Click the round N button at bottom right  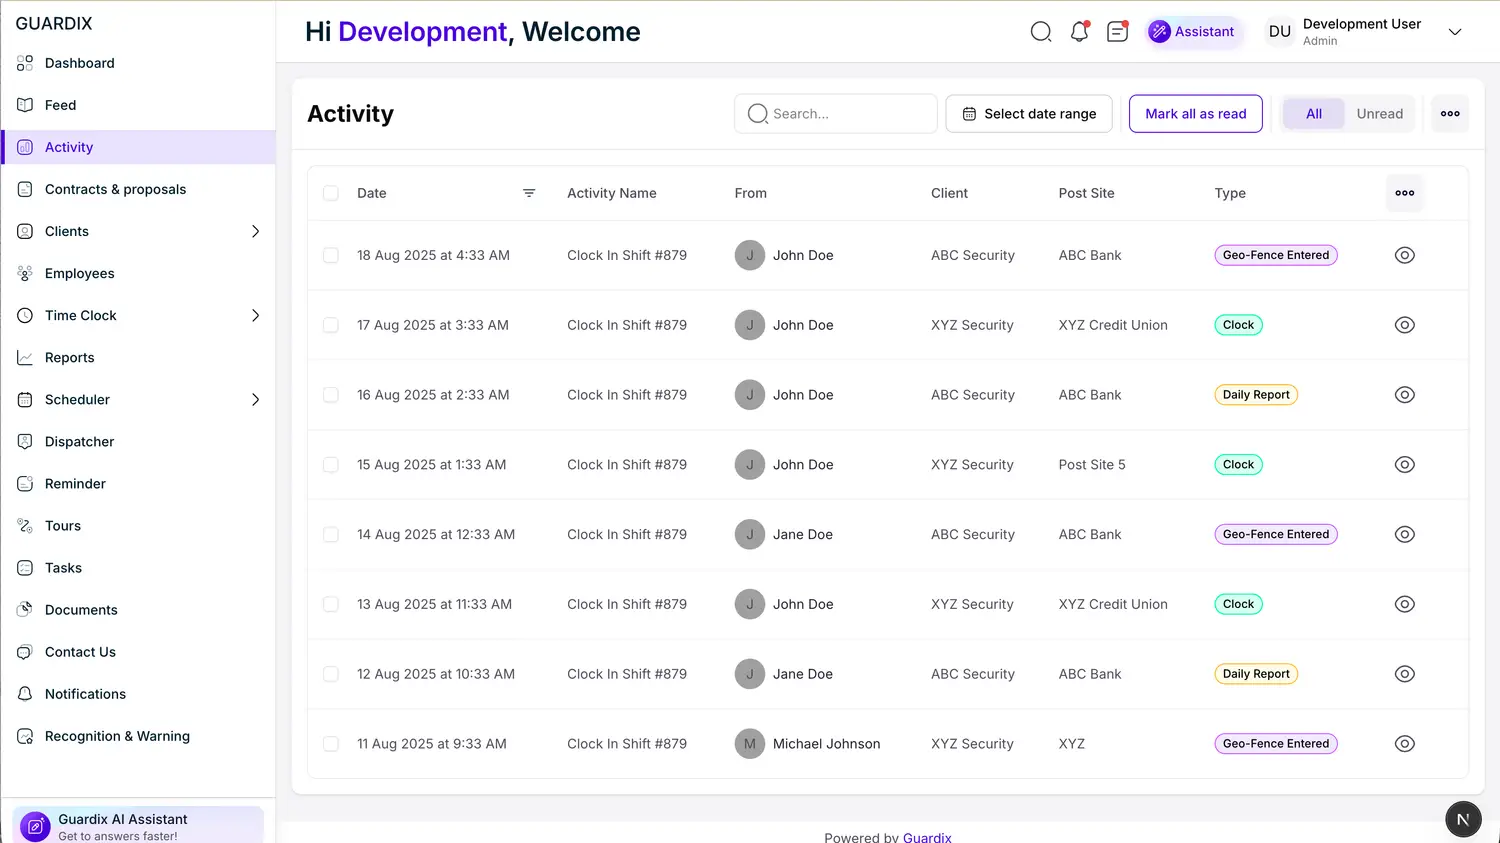1462,819
